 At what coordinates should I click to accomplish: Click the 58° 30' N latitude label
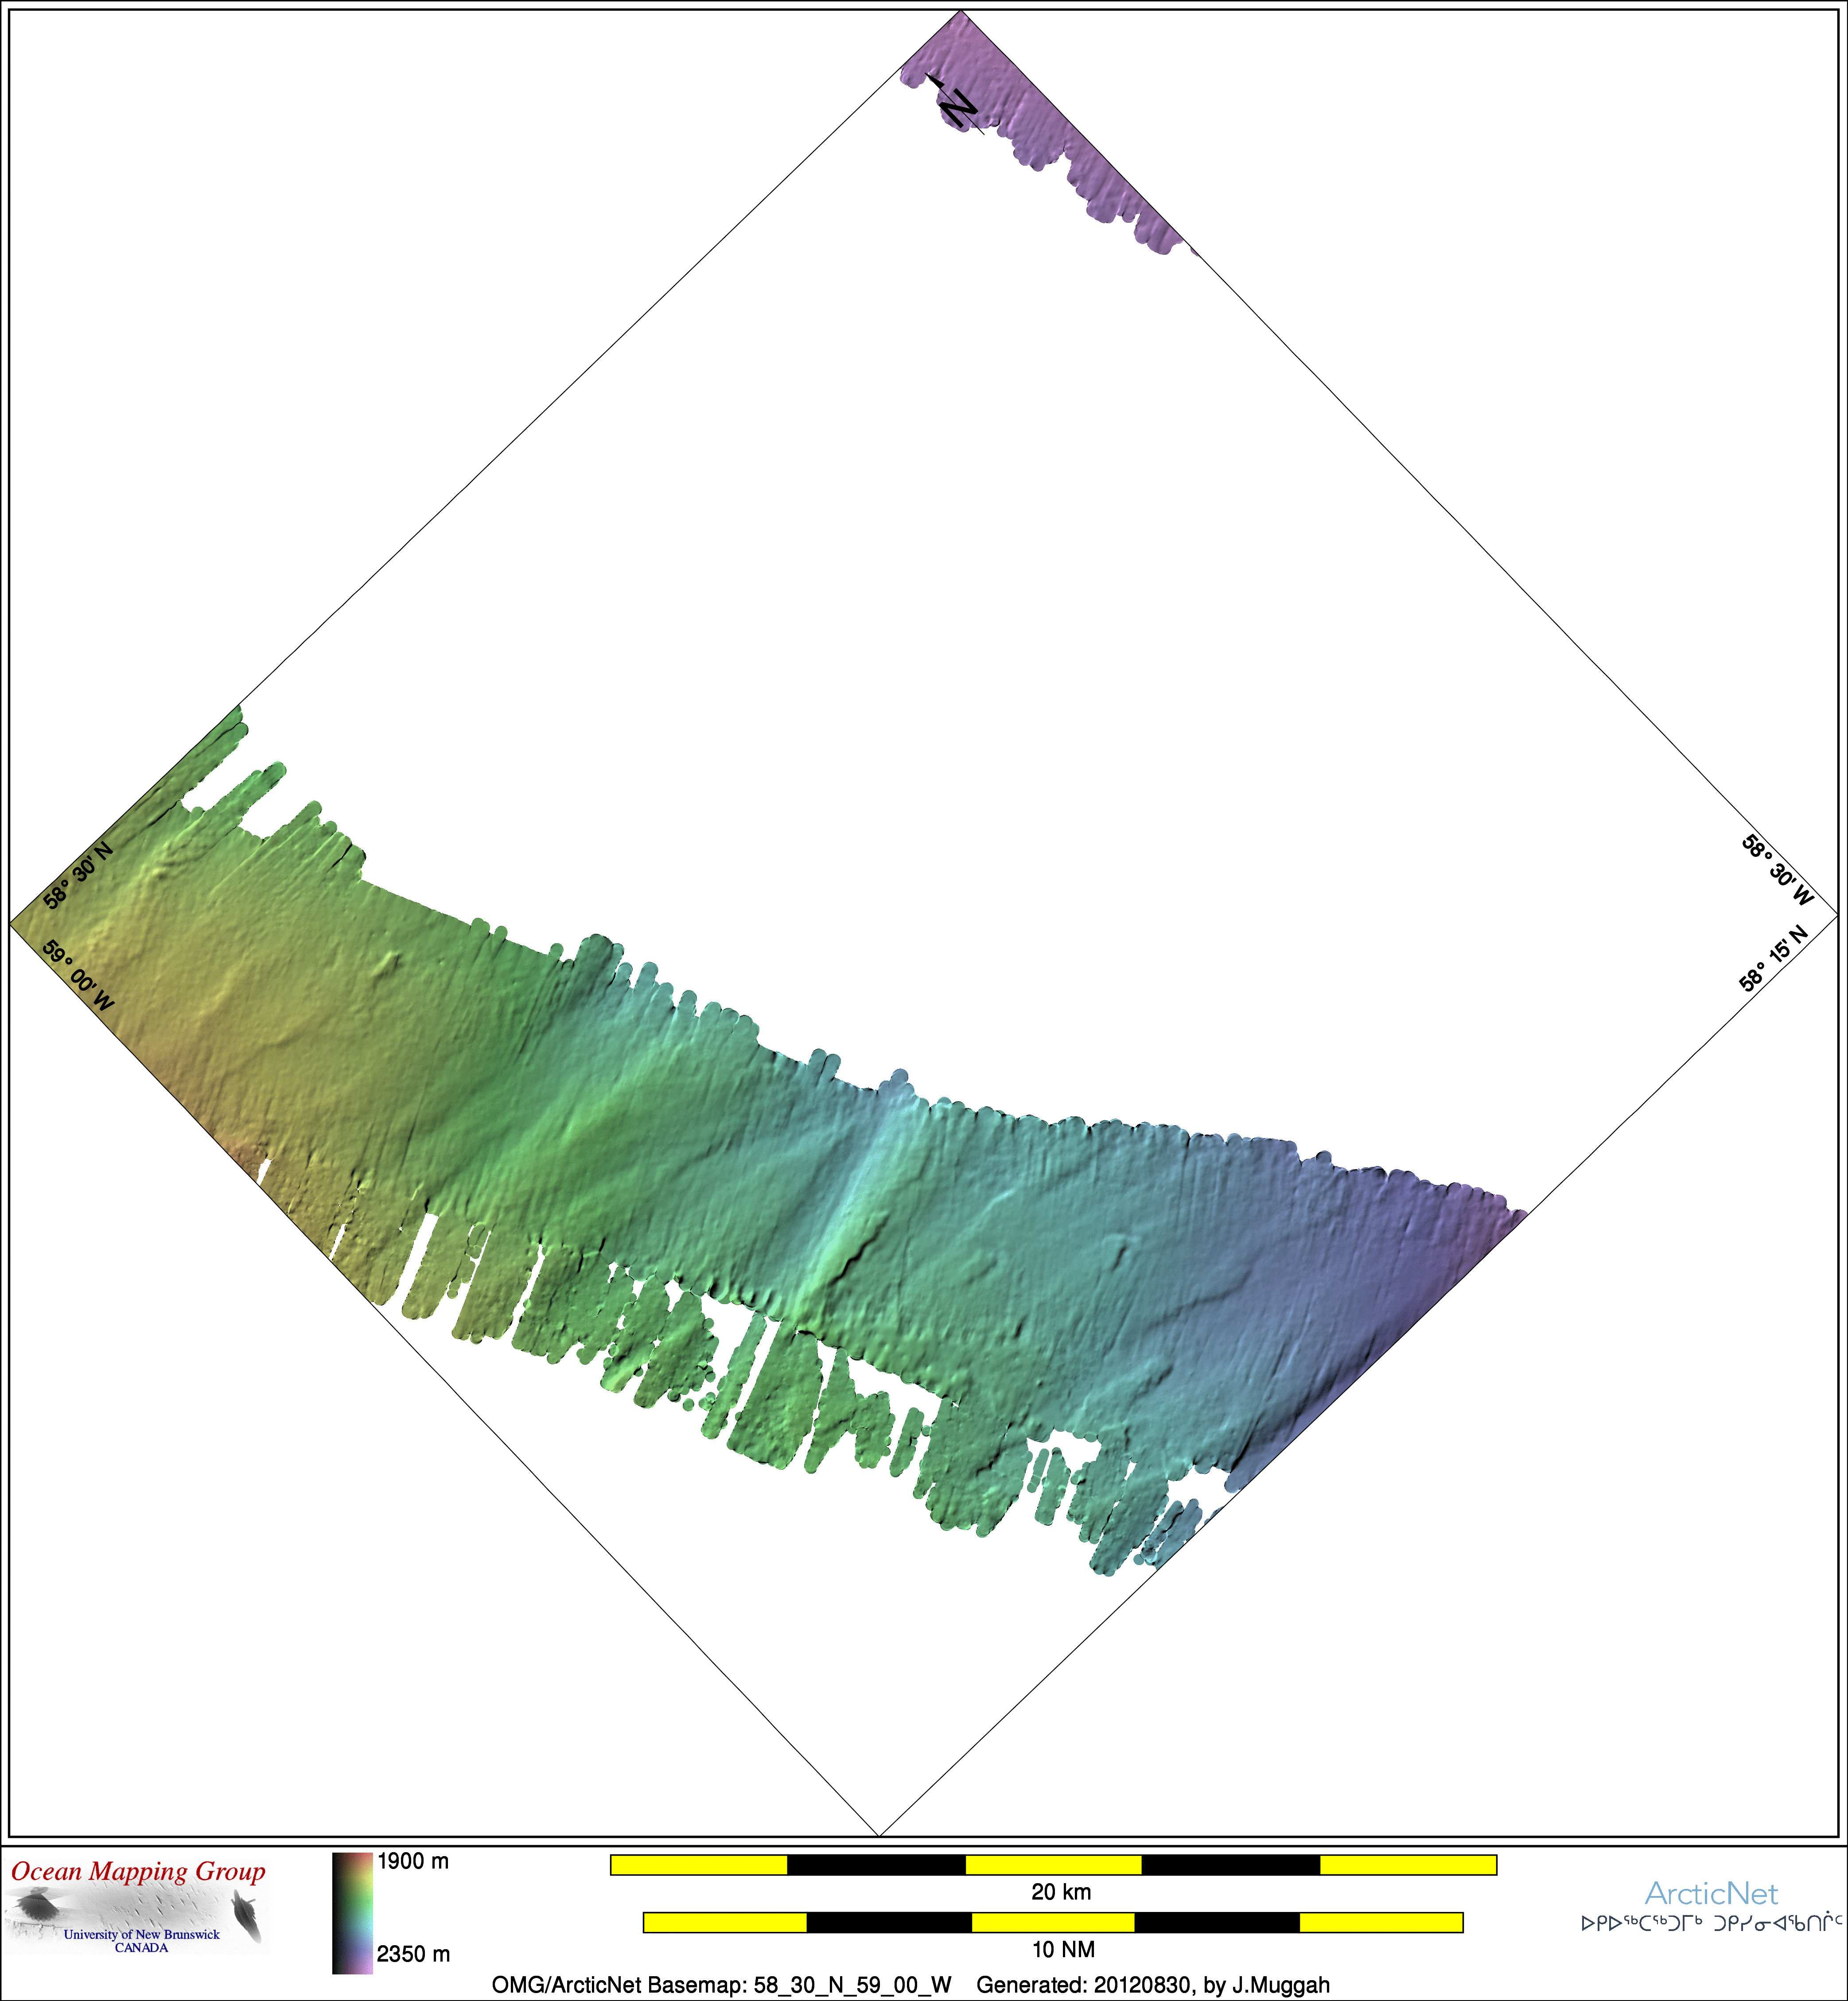point(78,876)
